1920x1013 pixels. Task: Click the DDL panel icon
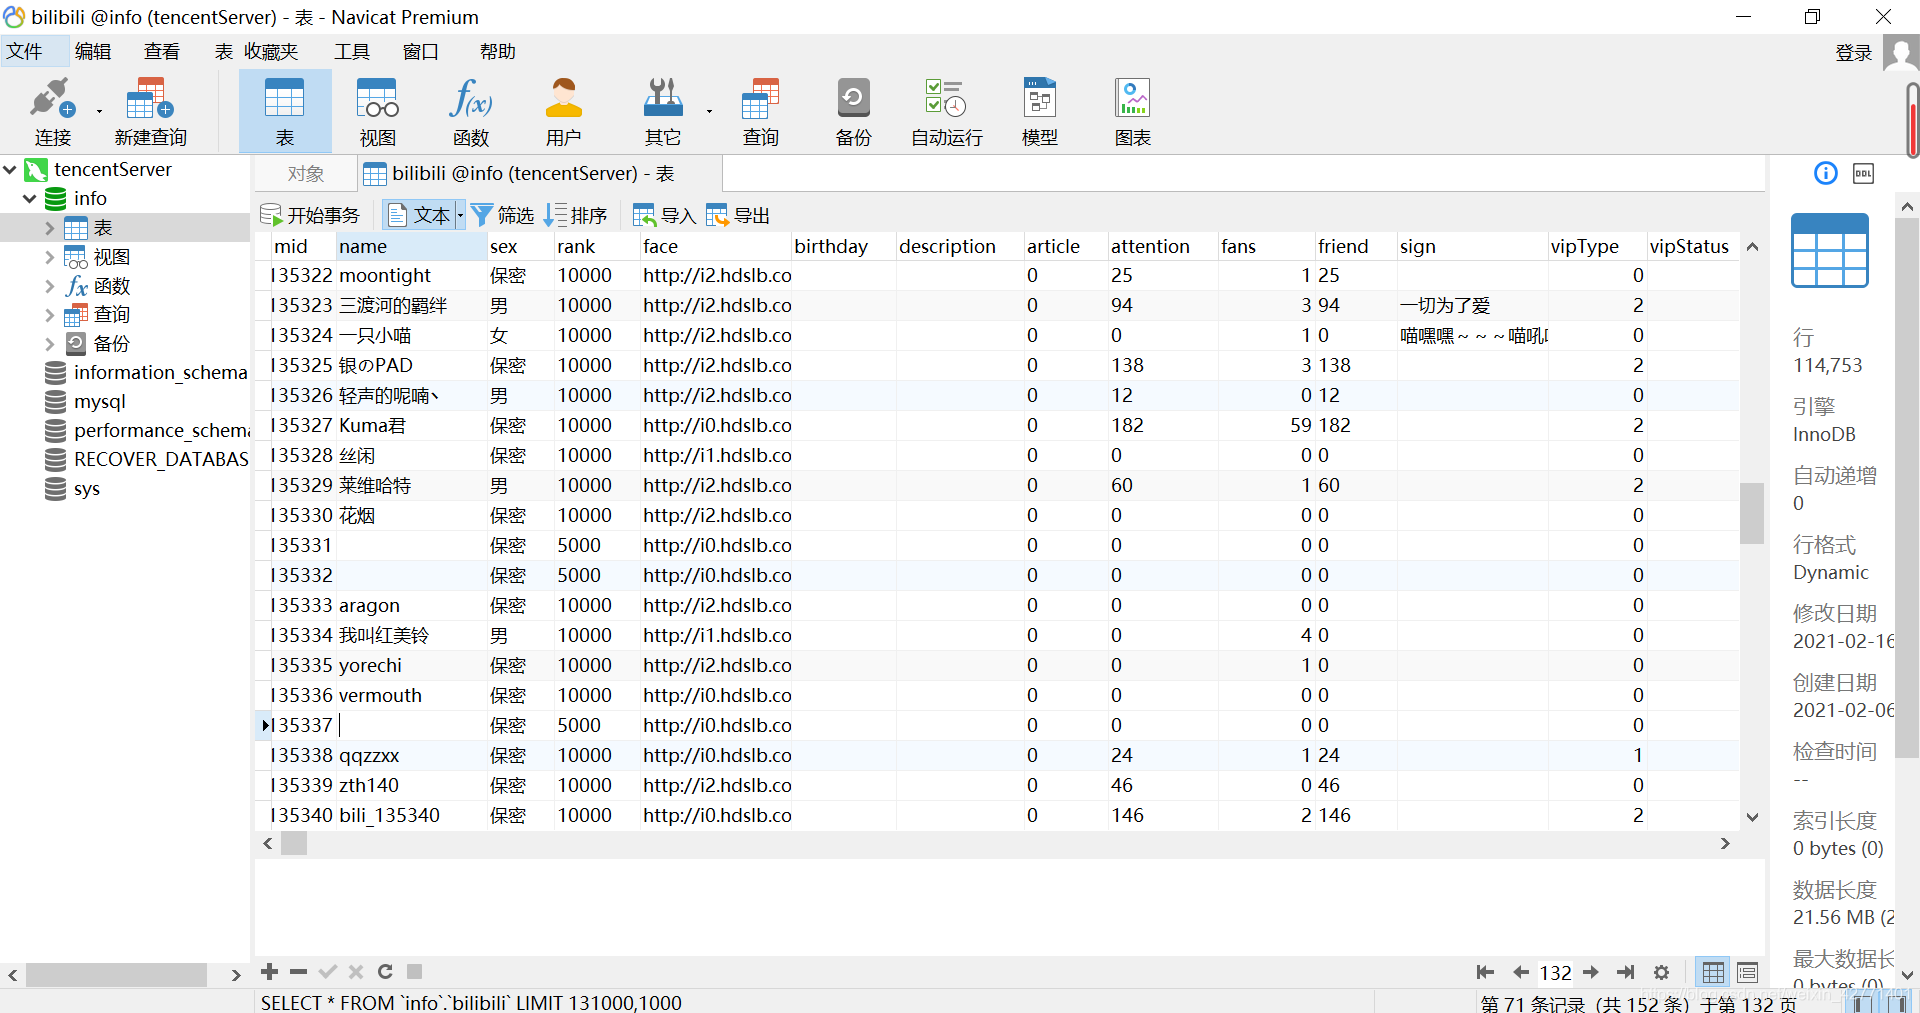1863,173
